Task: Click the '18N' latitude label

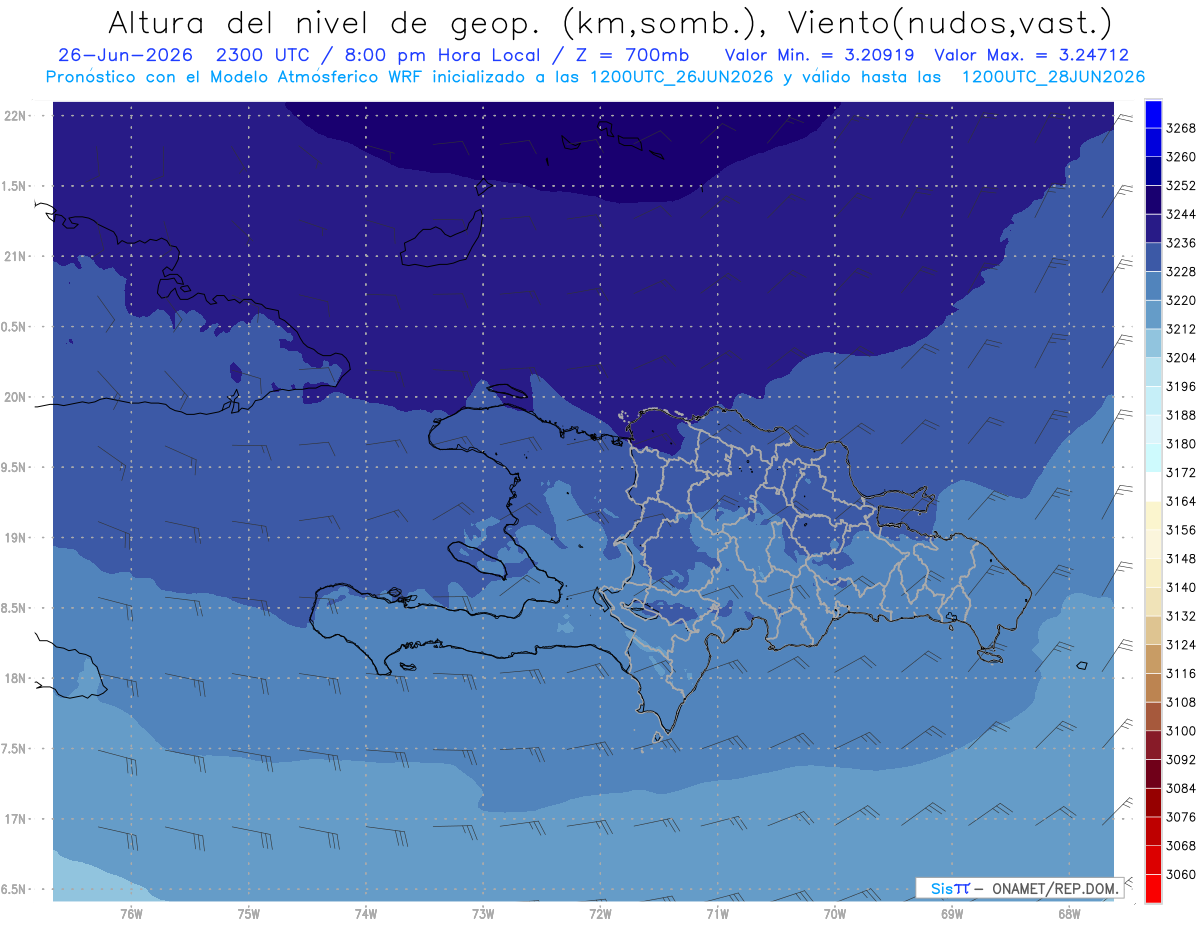Action: (14, 679)
